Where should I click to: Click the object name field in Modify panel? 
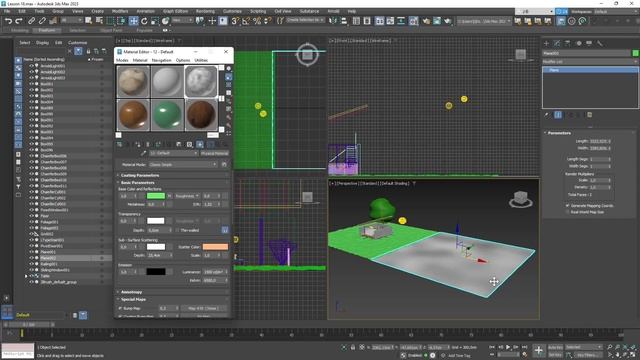tap(586, 53)
